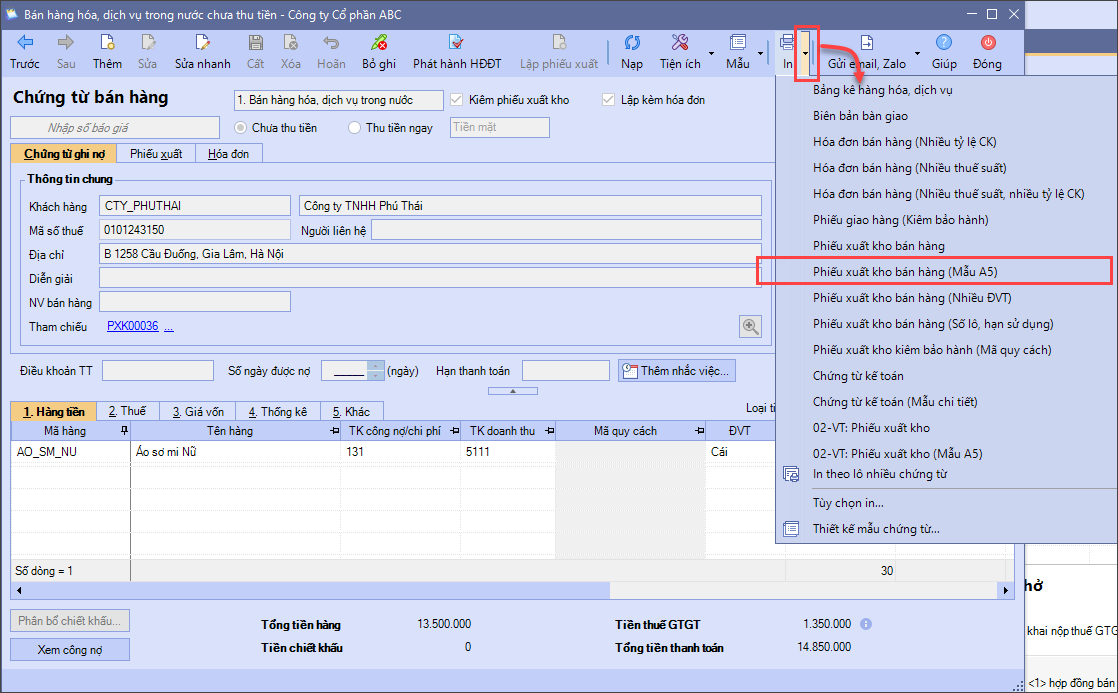Image resolution: width=1118 pixels, height=693 pixels.
Task: Choose Phiếu xuất kho bán hàng (Mẫu A5)
Action: tap(905, 272)
